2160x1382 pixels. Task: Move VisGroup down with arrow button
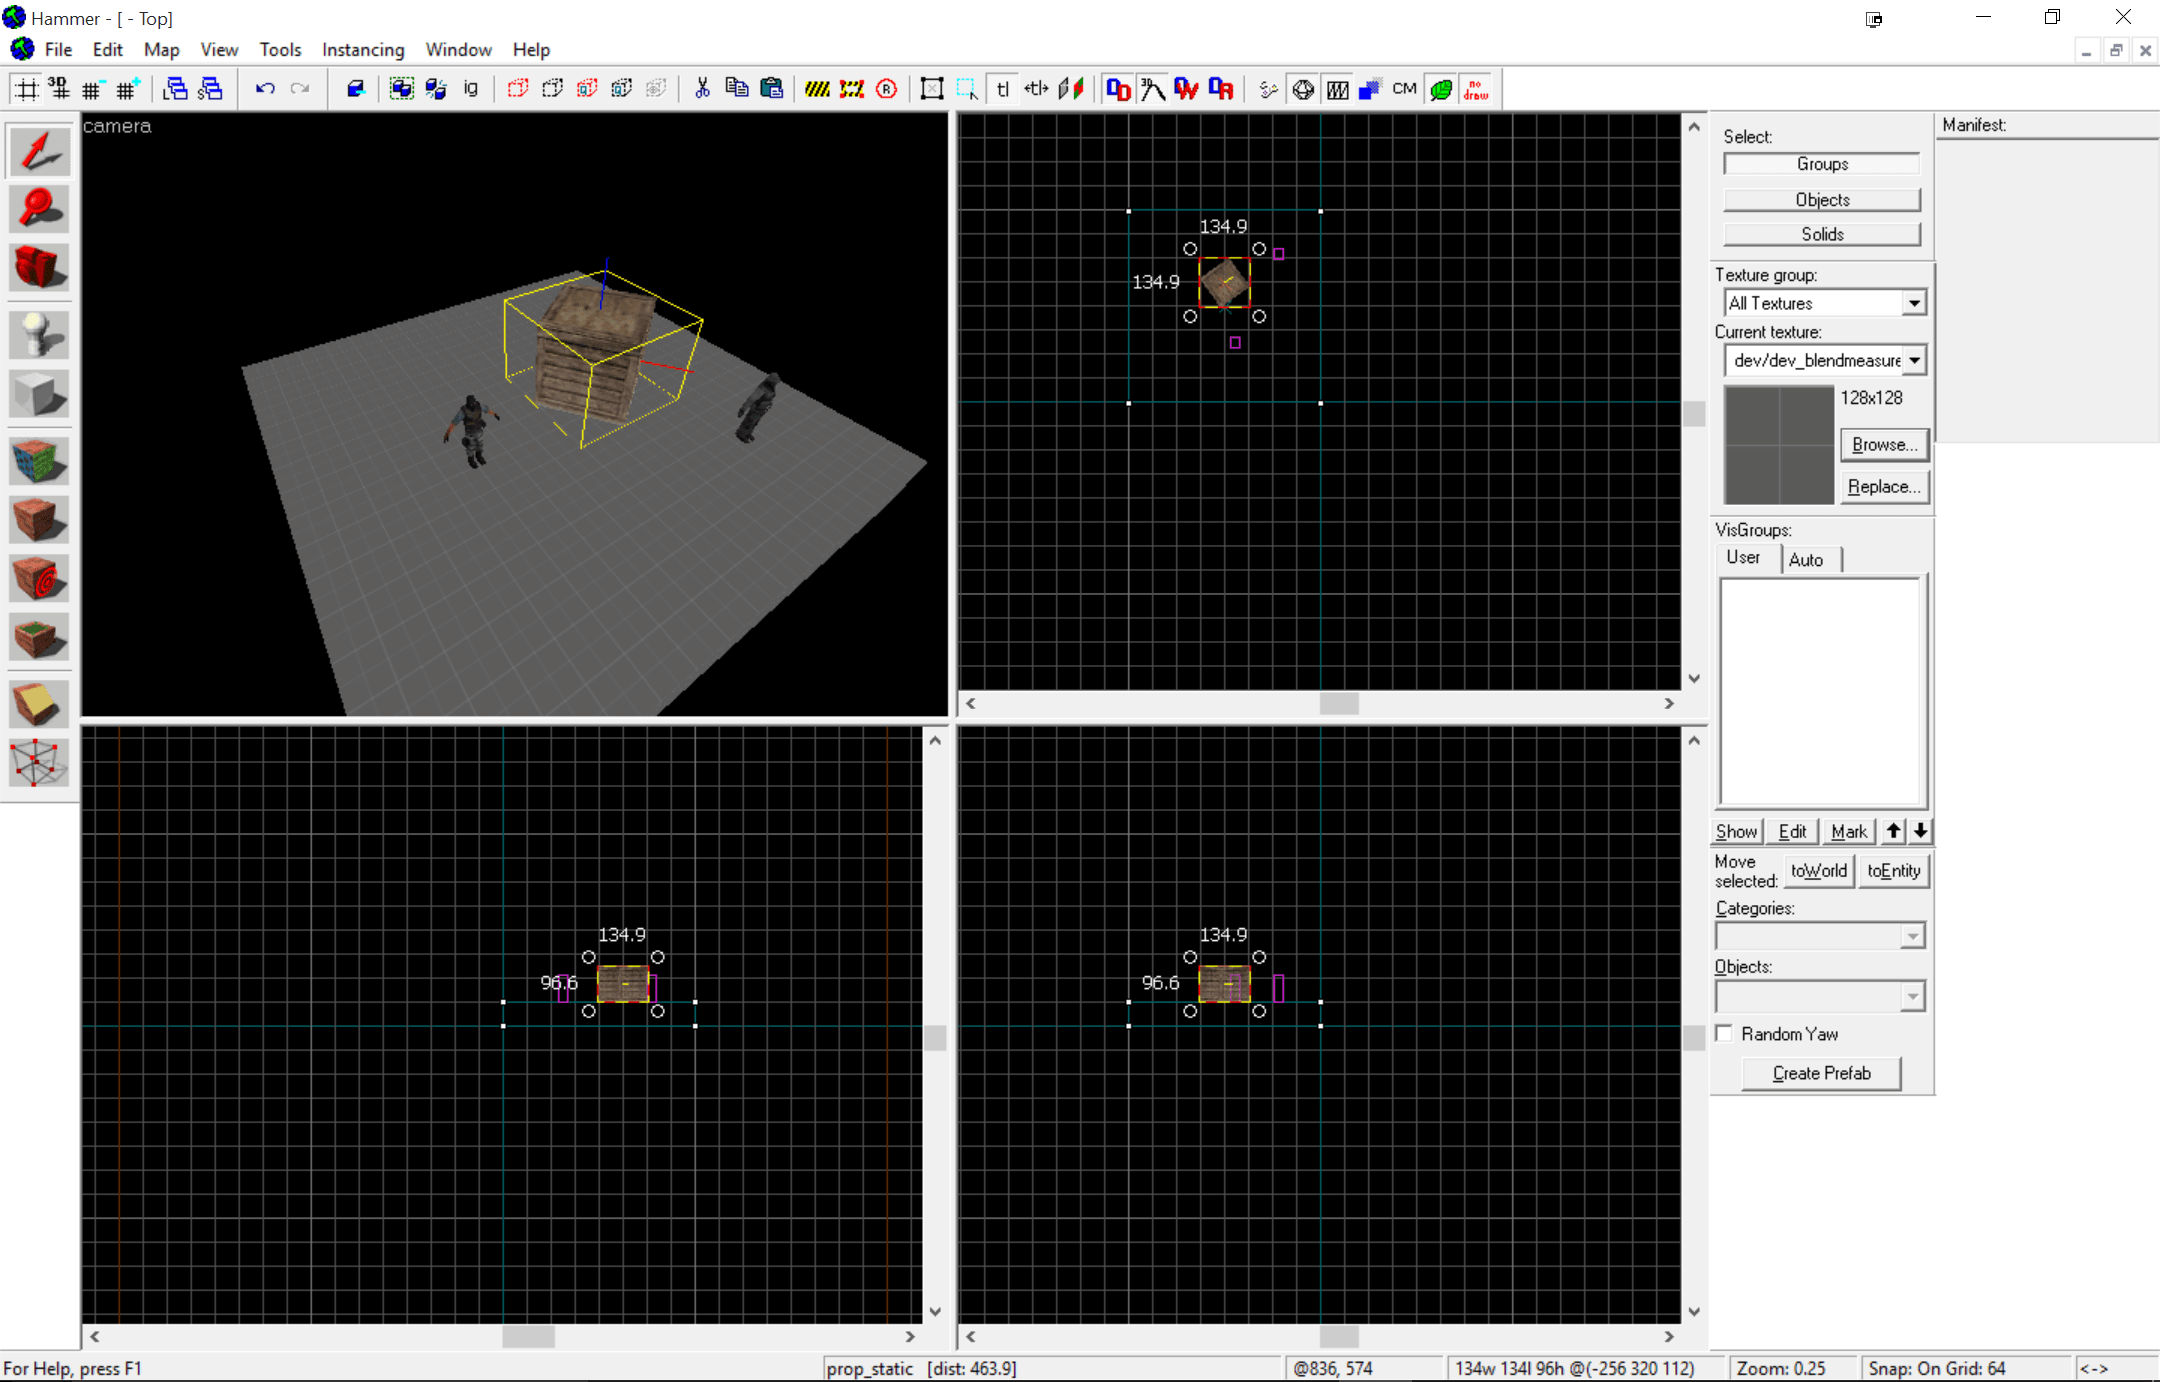tap(1920, 831)
